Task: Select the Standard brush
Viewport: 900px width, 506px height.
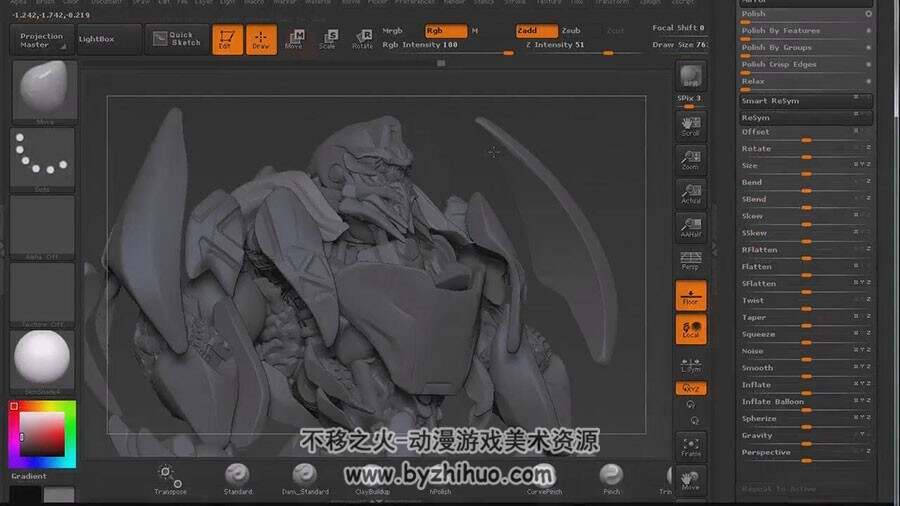Action: [238, 479]
